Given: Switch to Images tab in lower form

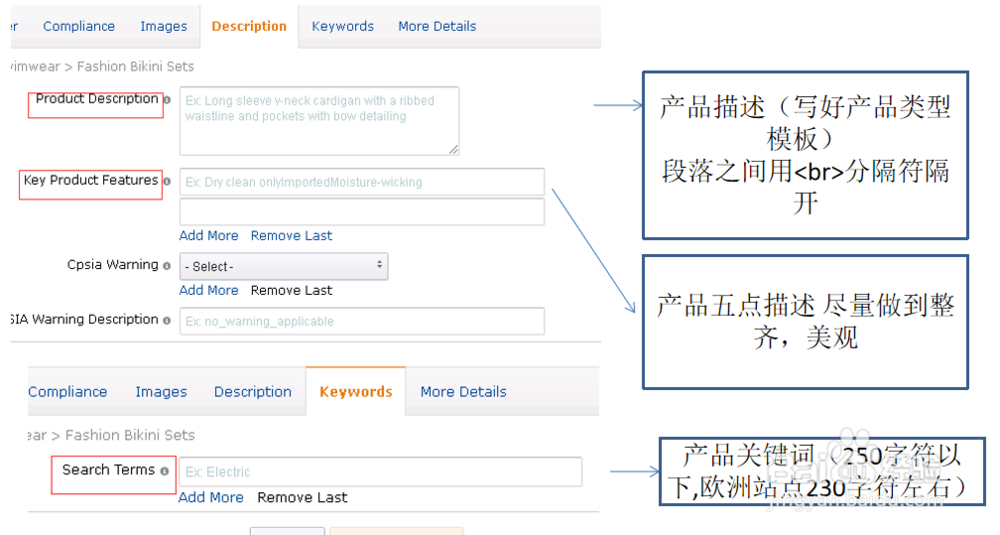Looking at the screenshot, I should (161, 392).
